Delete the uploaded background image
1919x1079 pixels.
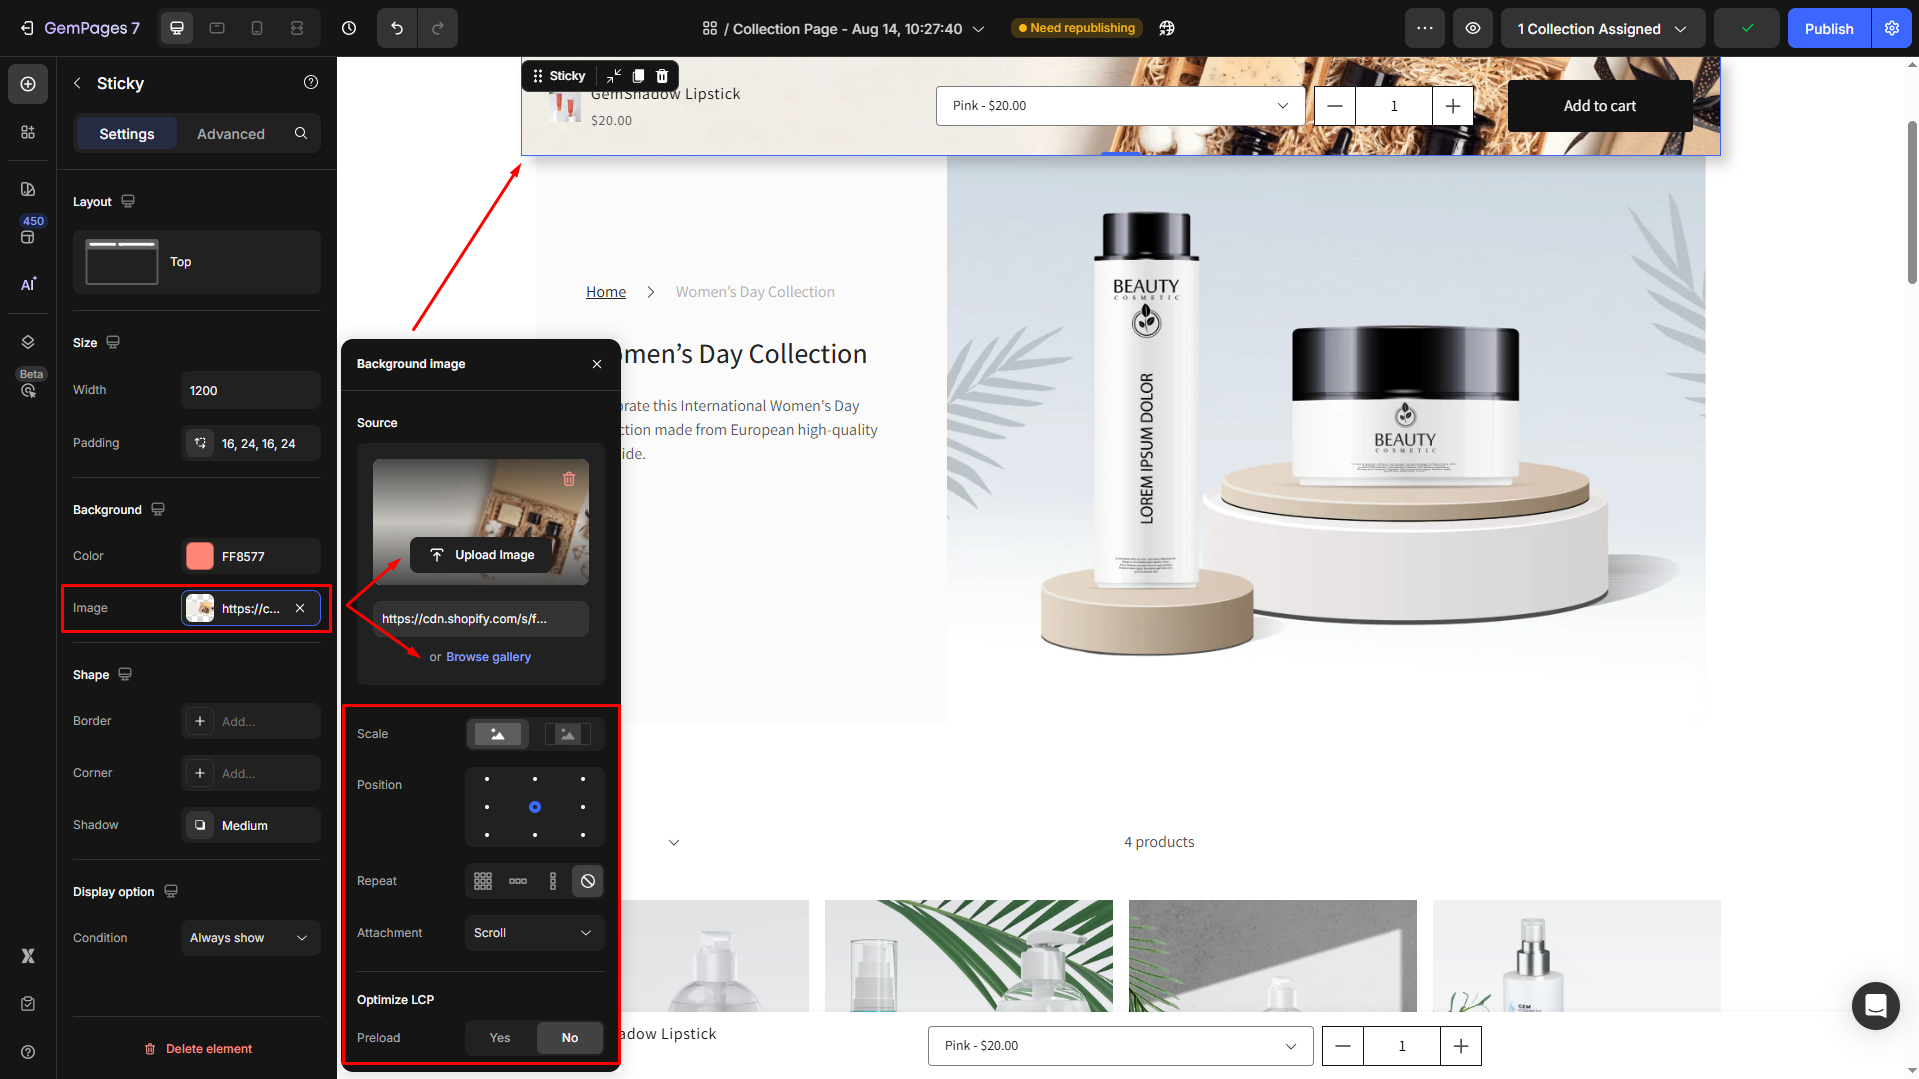click(569, 479)
